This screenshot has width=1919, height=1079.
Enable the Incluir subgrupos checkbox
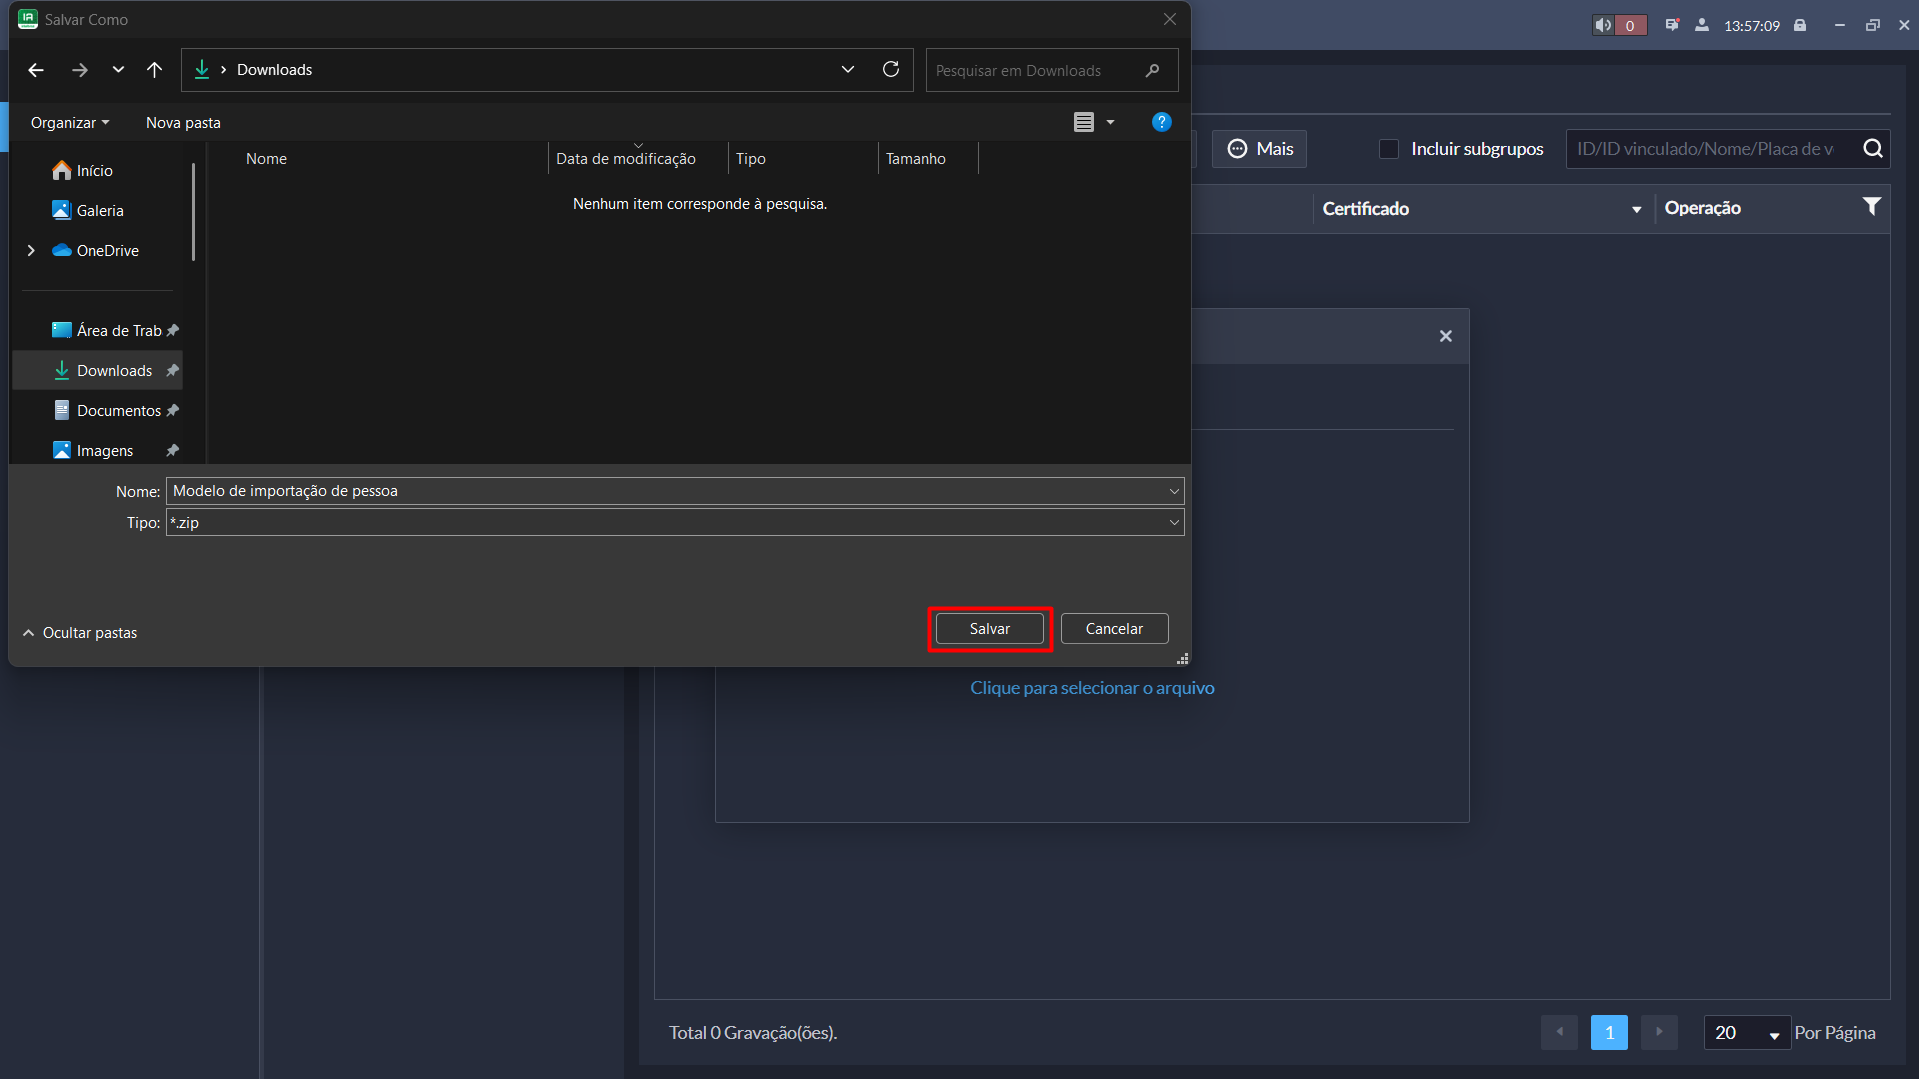1388,149
